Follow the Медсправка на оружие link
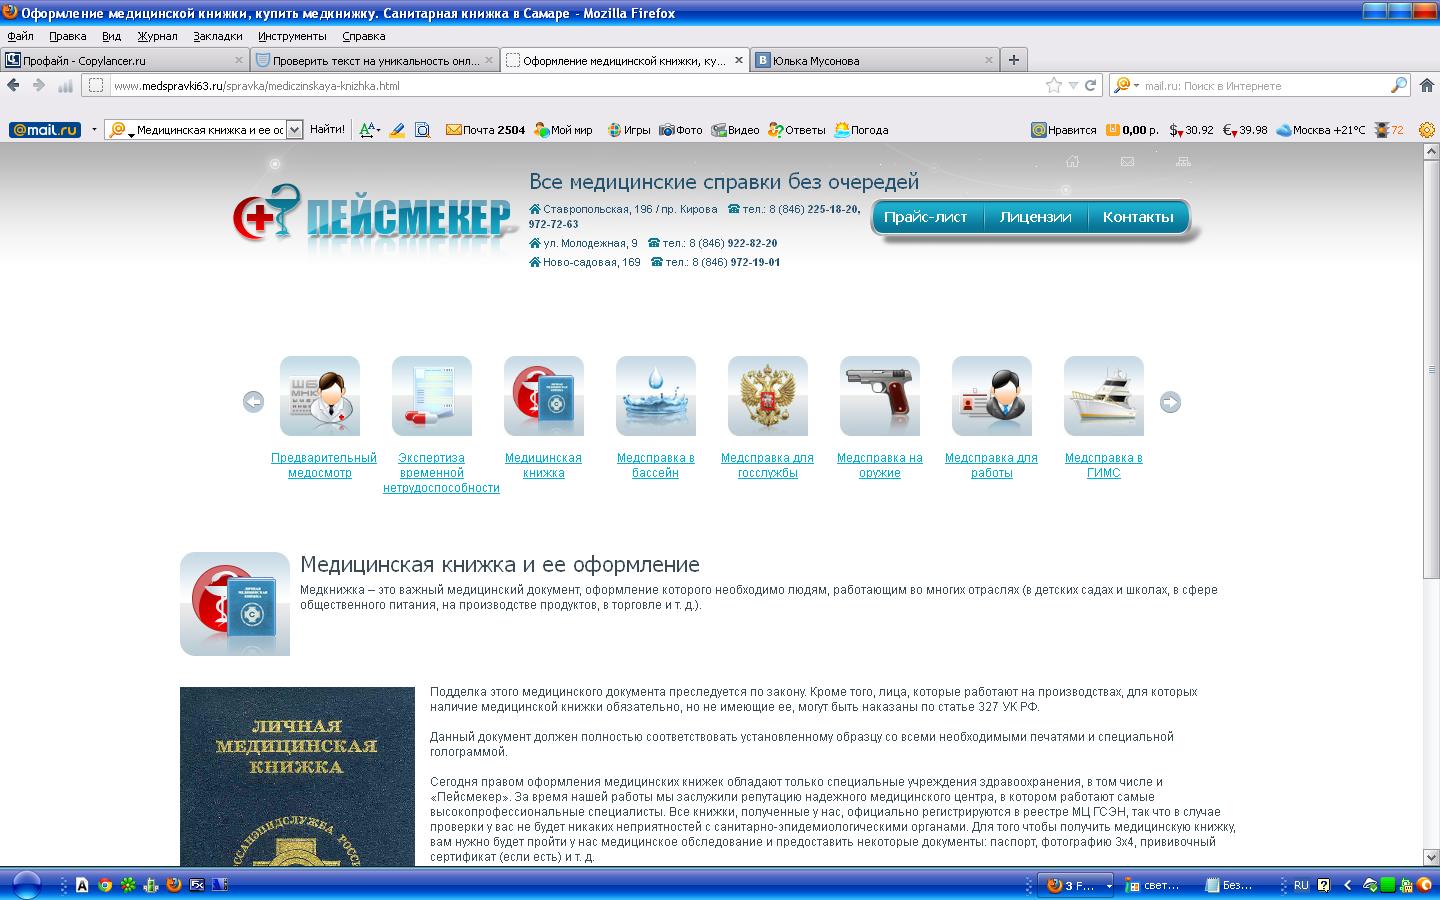1440x900 pixels. (x=880, y=465)
